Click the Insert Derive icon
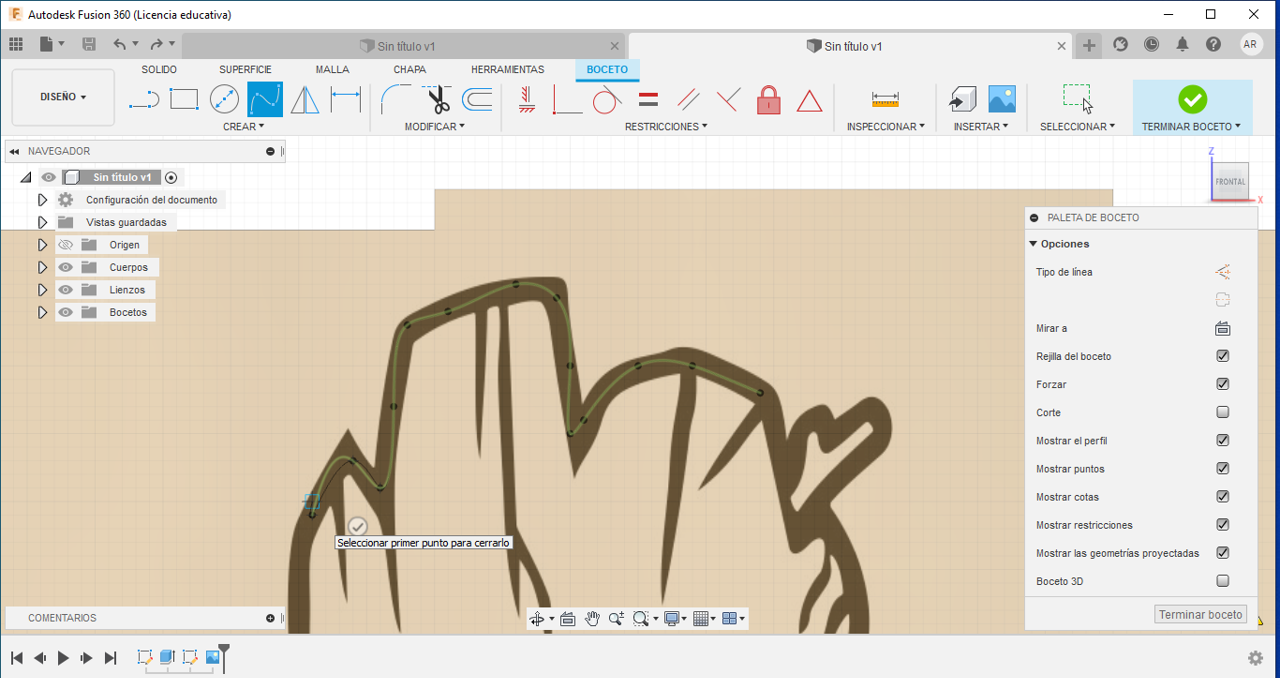 (962, 98)
